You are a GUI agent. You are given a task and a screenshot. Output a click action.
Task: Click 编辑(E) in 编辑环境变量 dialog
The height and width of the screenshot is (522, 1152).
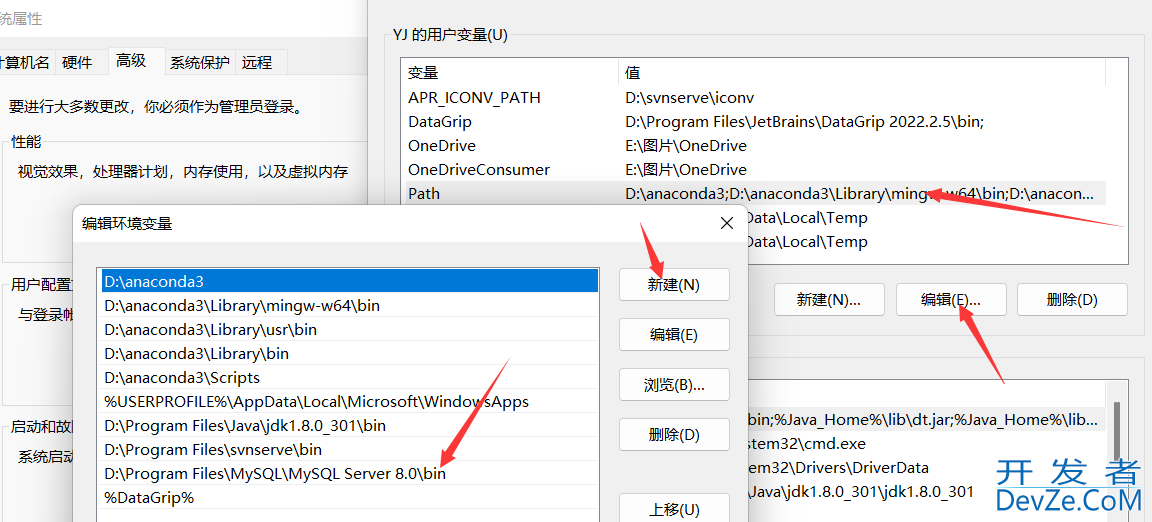click(x=674, y=335)
